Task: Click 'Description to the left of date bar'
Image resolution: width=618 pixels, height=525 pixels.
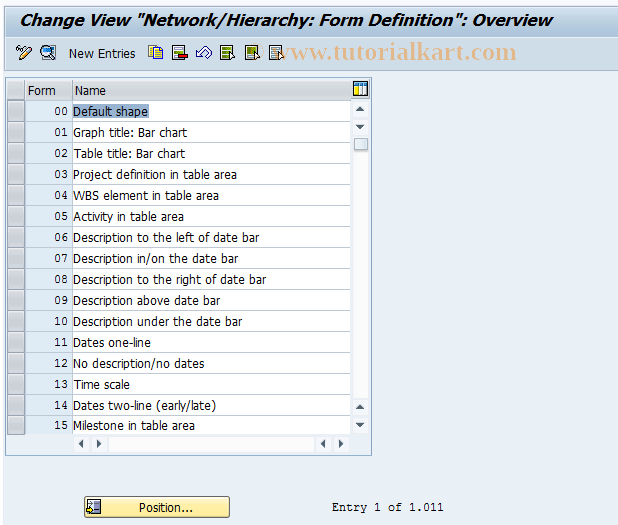Action: point(211,237)
